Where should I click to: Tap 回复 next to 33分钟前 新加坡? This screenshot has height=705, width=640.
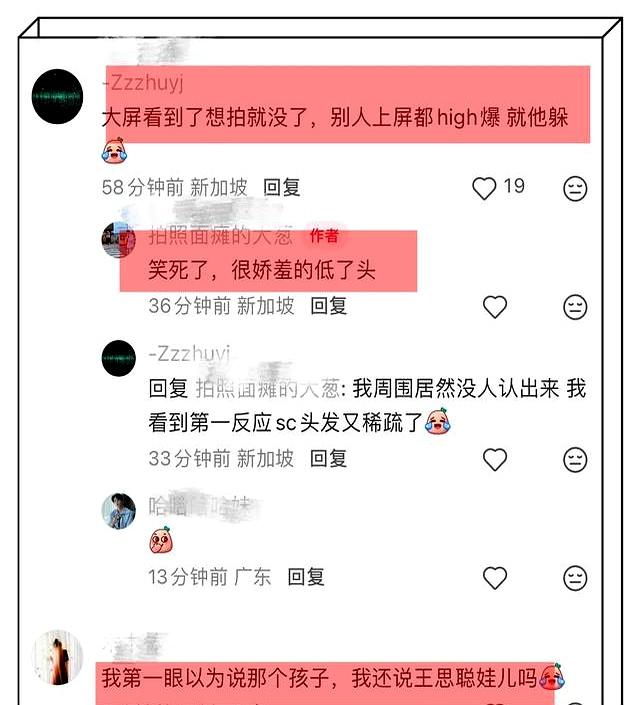click(329, 459)
